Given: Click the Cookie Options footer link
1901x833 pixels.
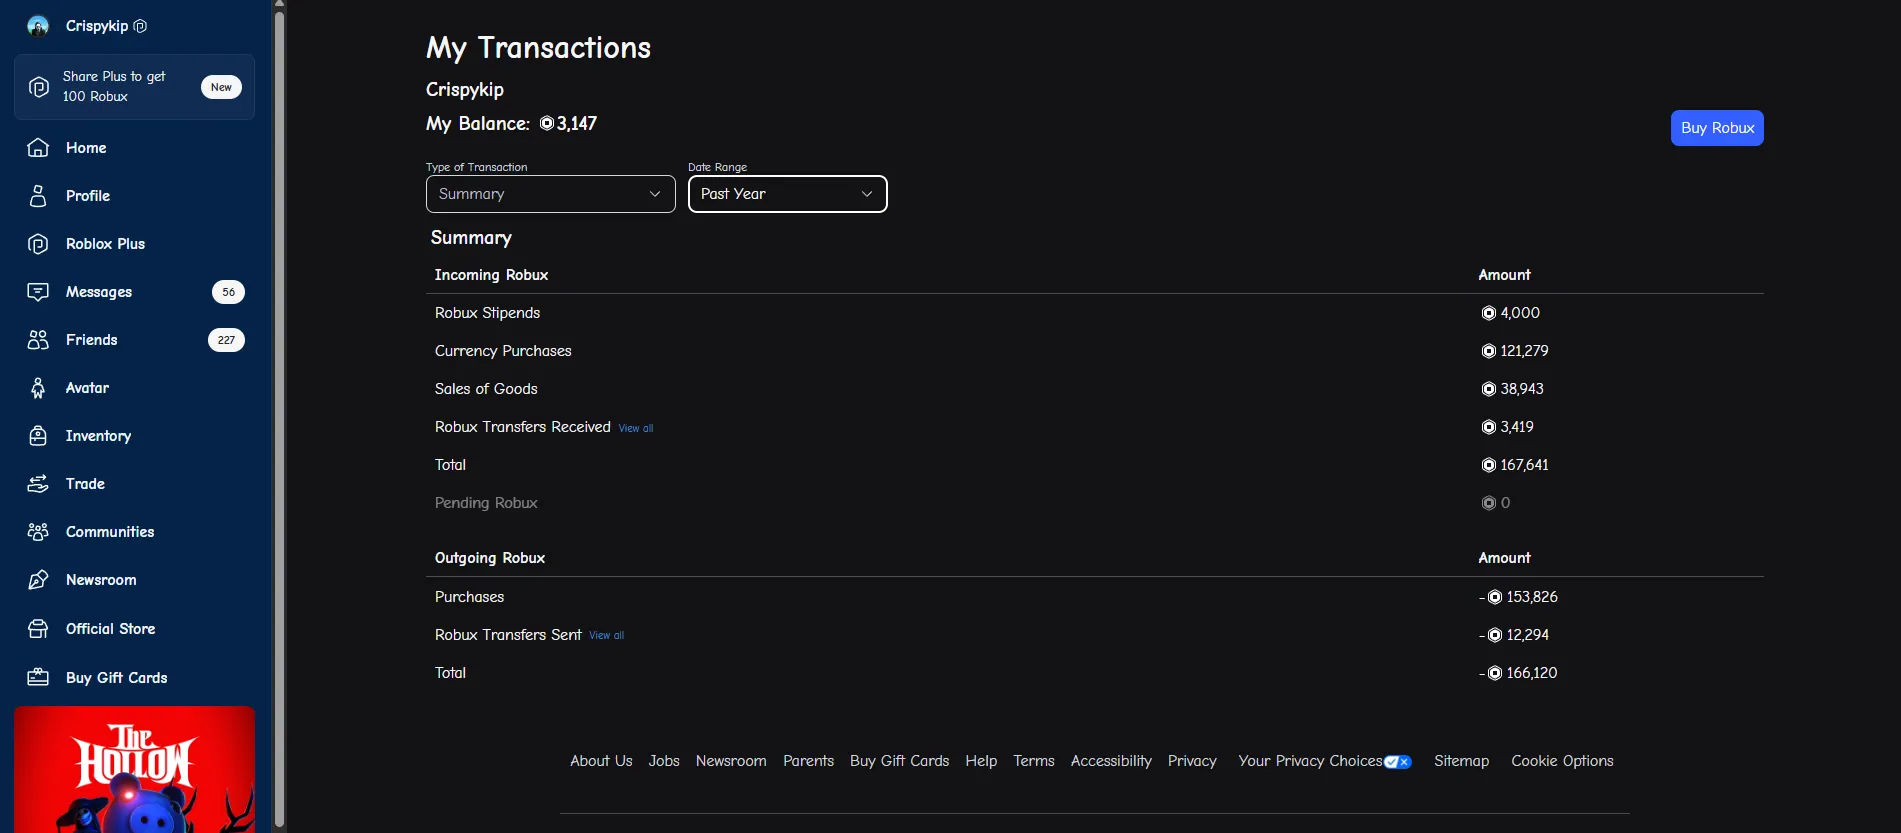Looking at the screenshot, I should pyautogui.click(x=1562, y=761).
